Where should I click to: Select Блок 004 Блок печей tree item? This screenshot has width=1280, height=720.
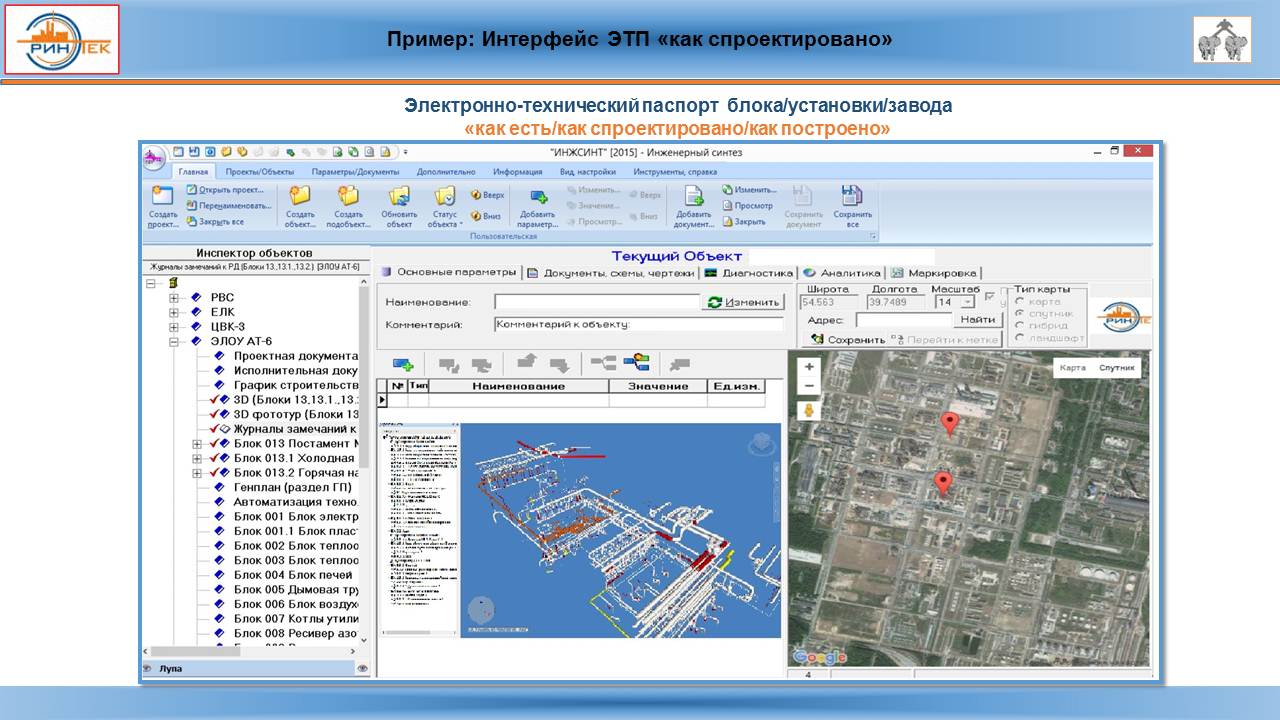pyautogui.click(x=292, y=575)
